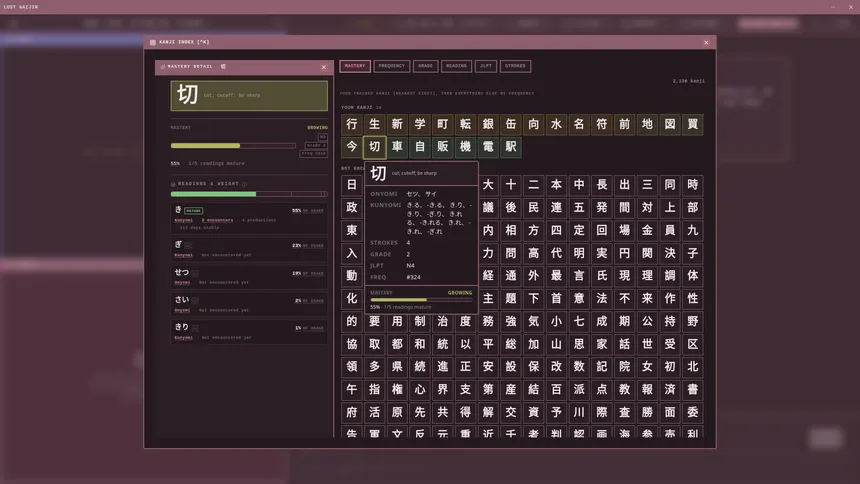
Task: Open the 新 kanji tile
Action: pyautogui.click(x=397, y=124)
